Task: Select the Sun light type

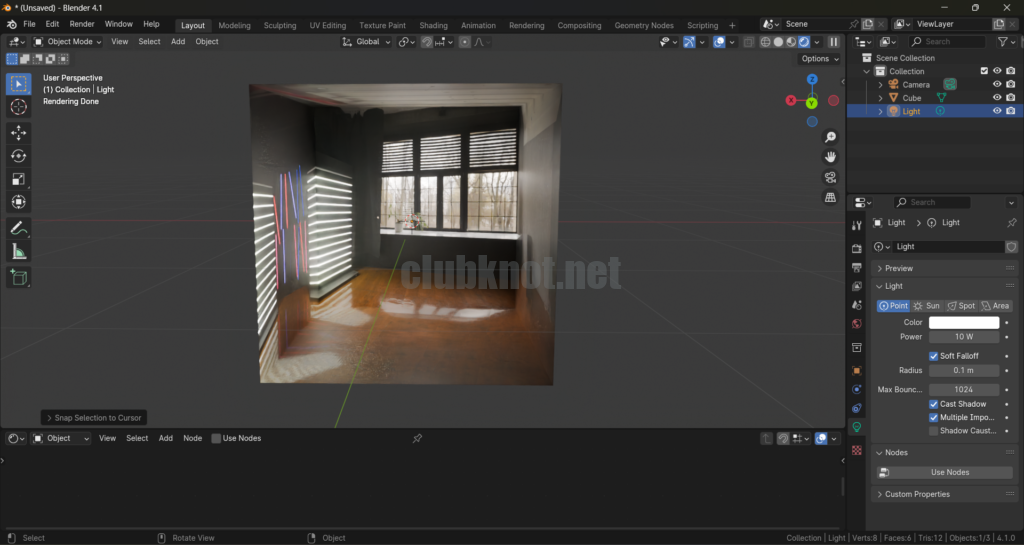Action: 926,306
